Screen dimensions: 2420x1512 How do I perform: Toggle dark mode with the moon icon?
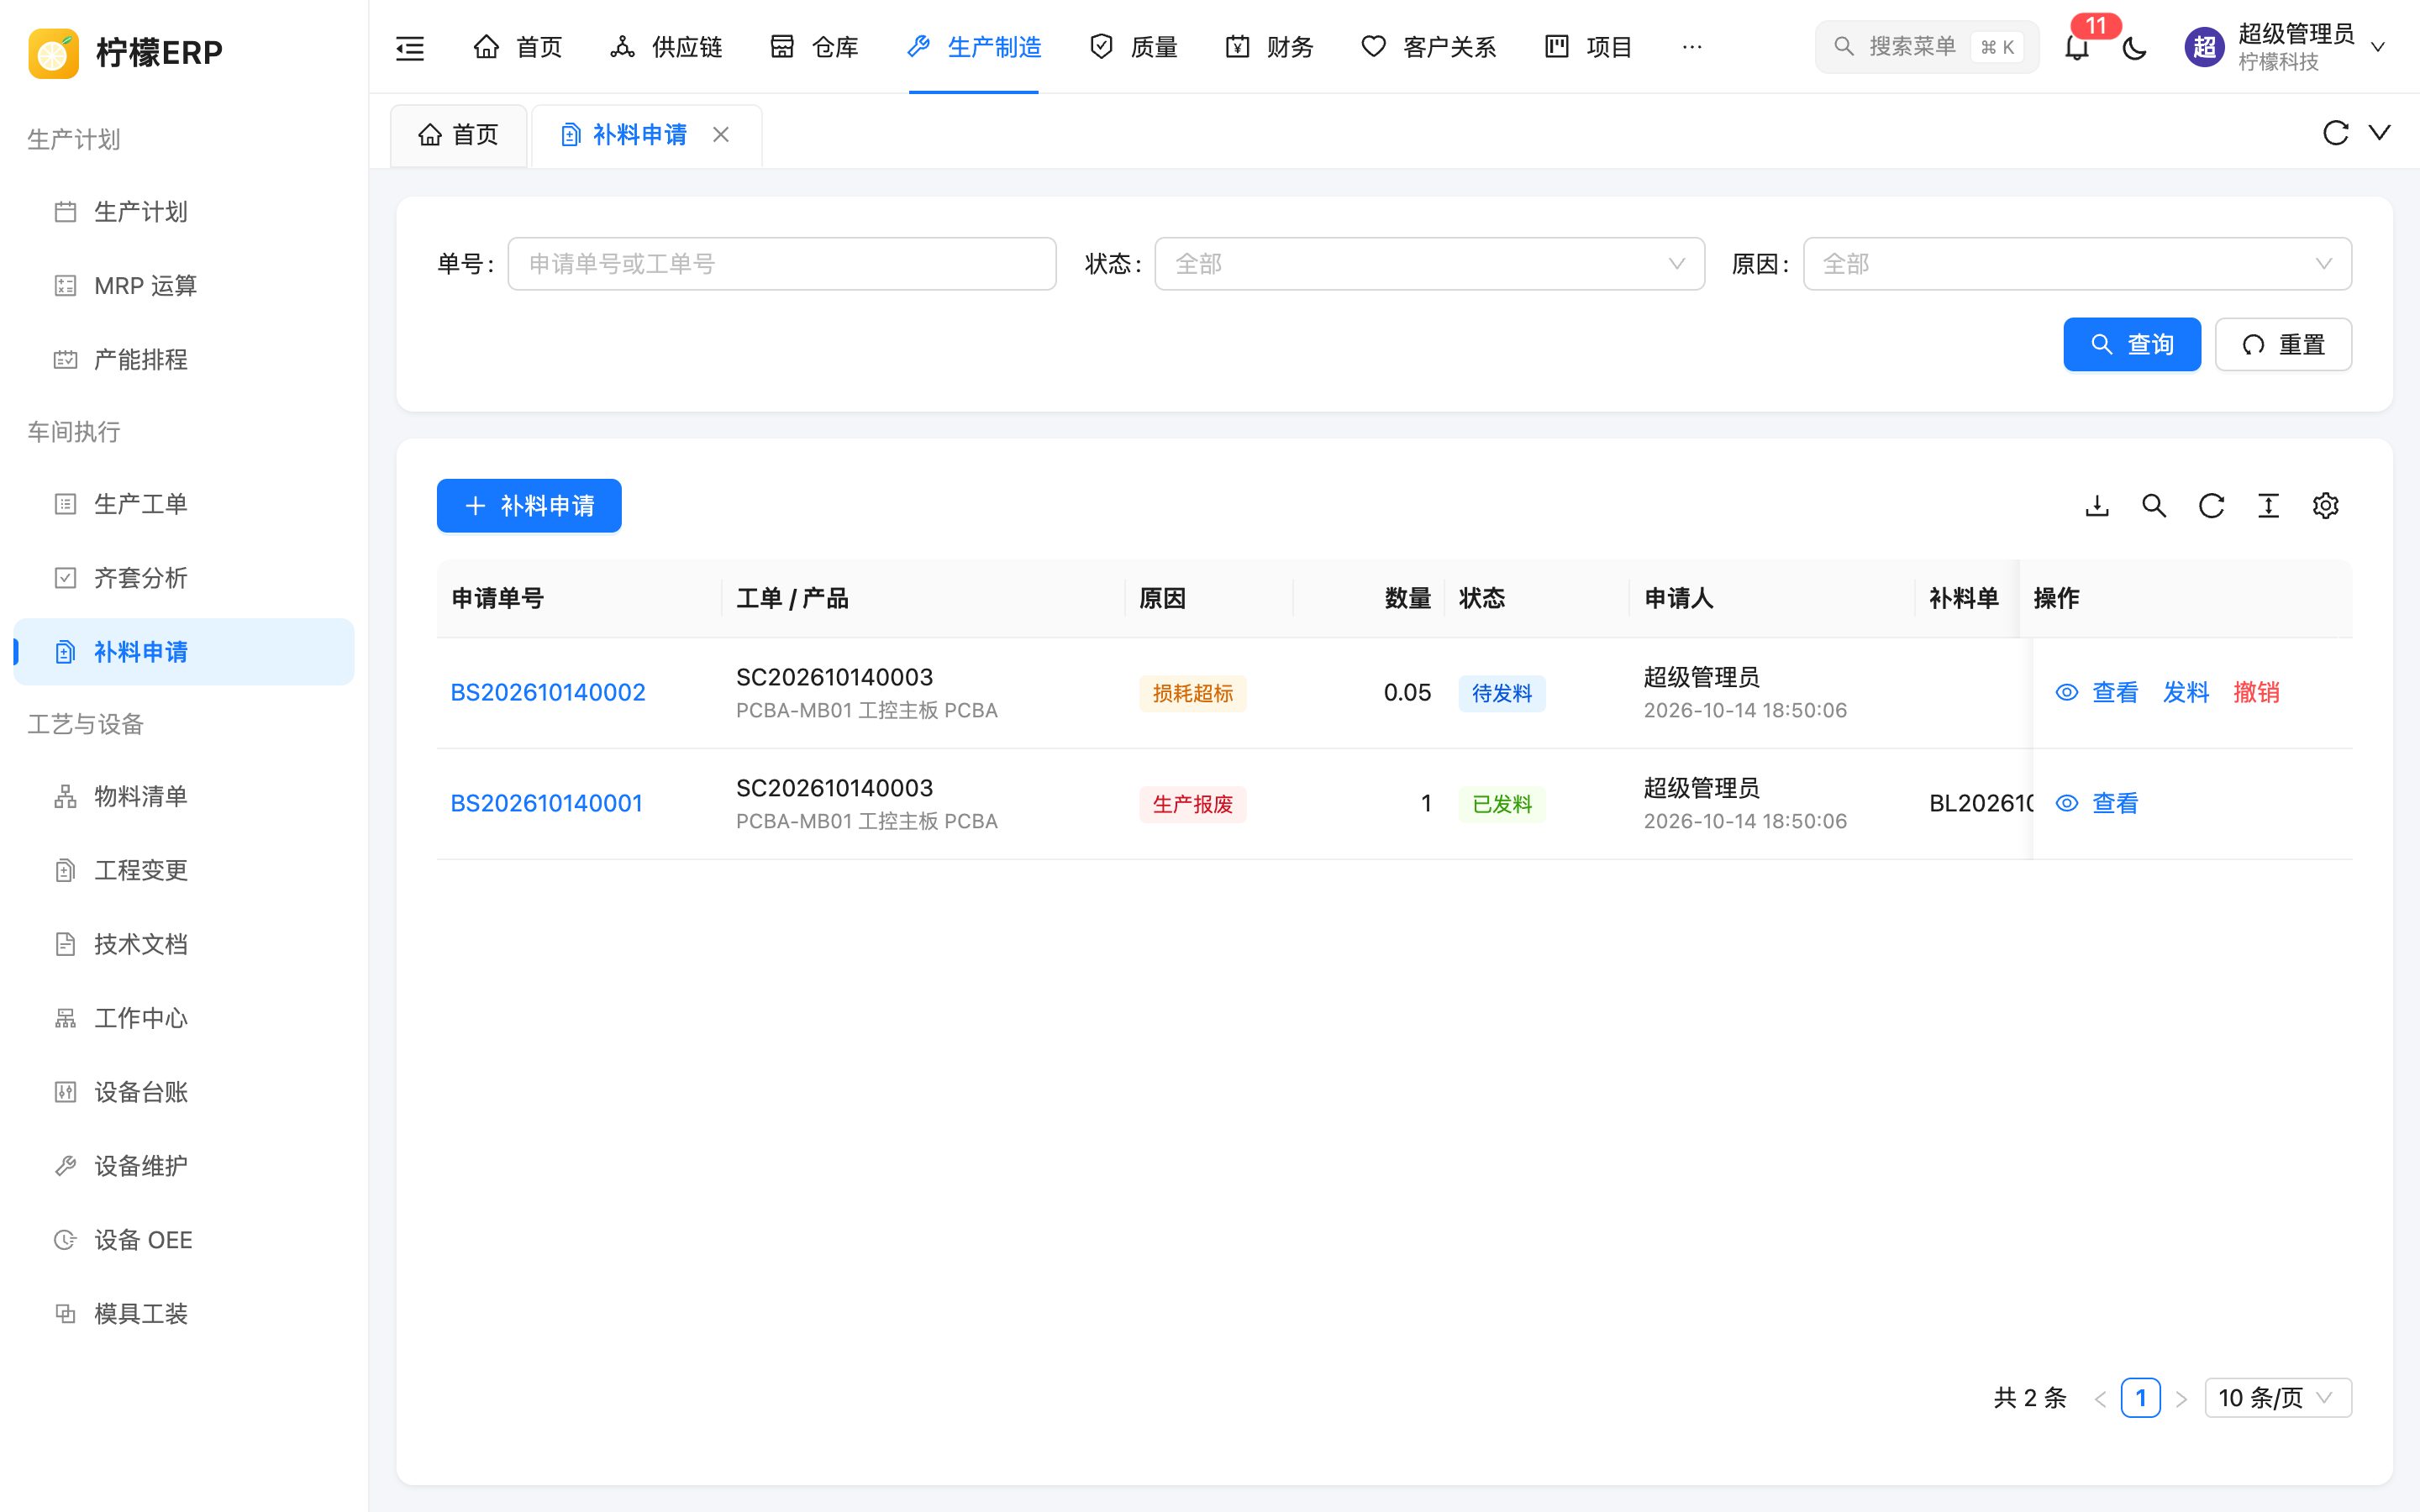tap(2134, 47)
